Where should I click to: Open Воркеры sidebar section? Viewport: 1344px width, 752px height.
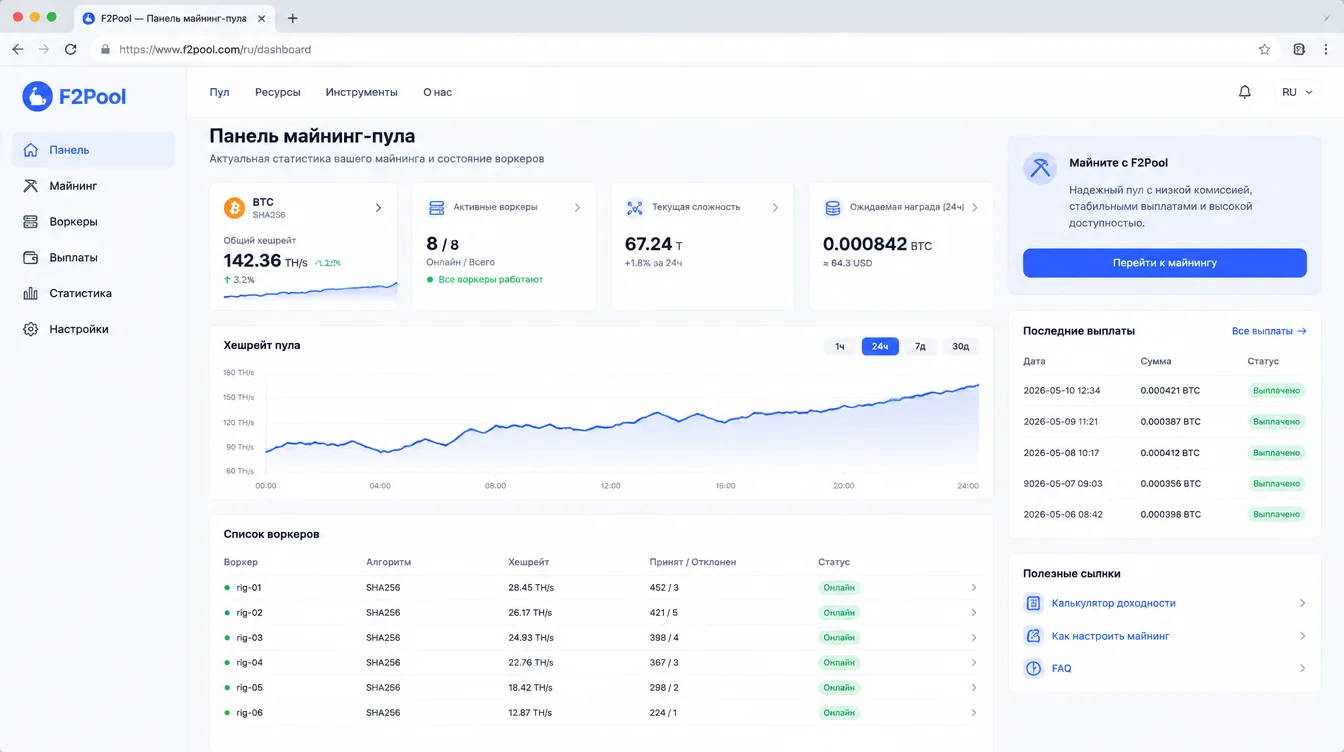click(x=93, y=222)
